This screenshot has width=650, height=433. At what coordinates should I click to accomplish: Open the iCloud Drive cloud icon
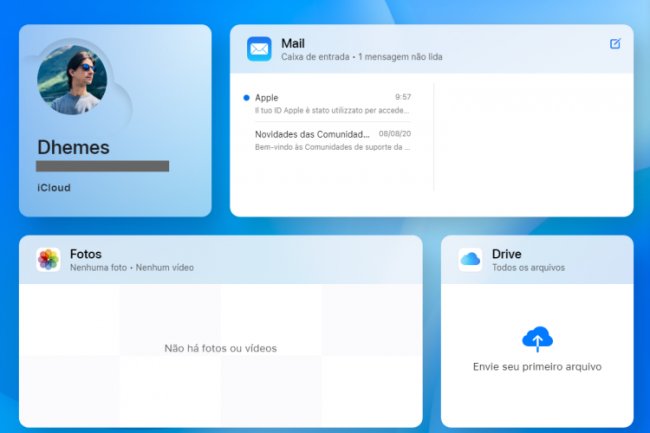click(x=470, y=260)
